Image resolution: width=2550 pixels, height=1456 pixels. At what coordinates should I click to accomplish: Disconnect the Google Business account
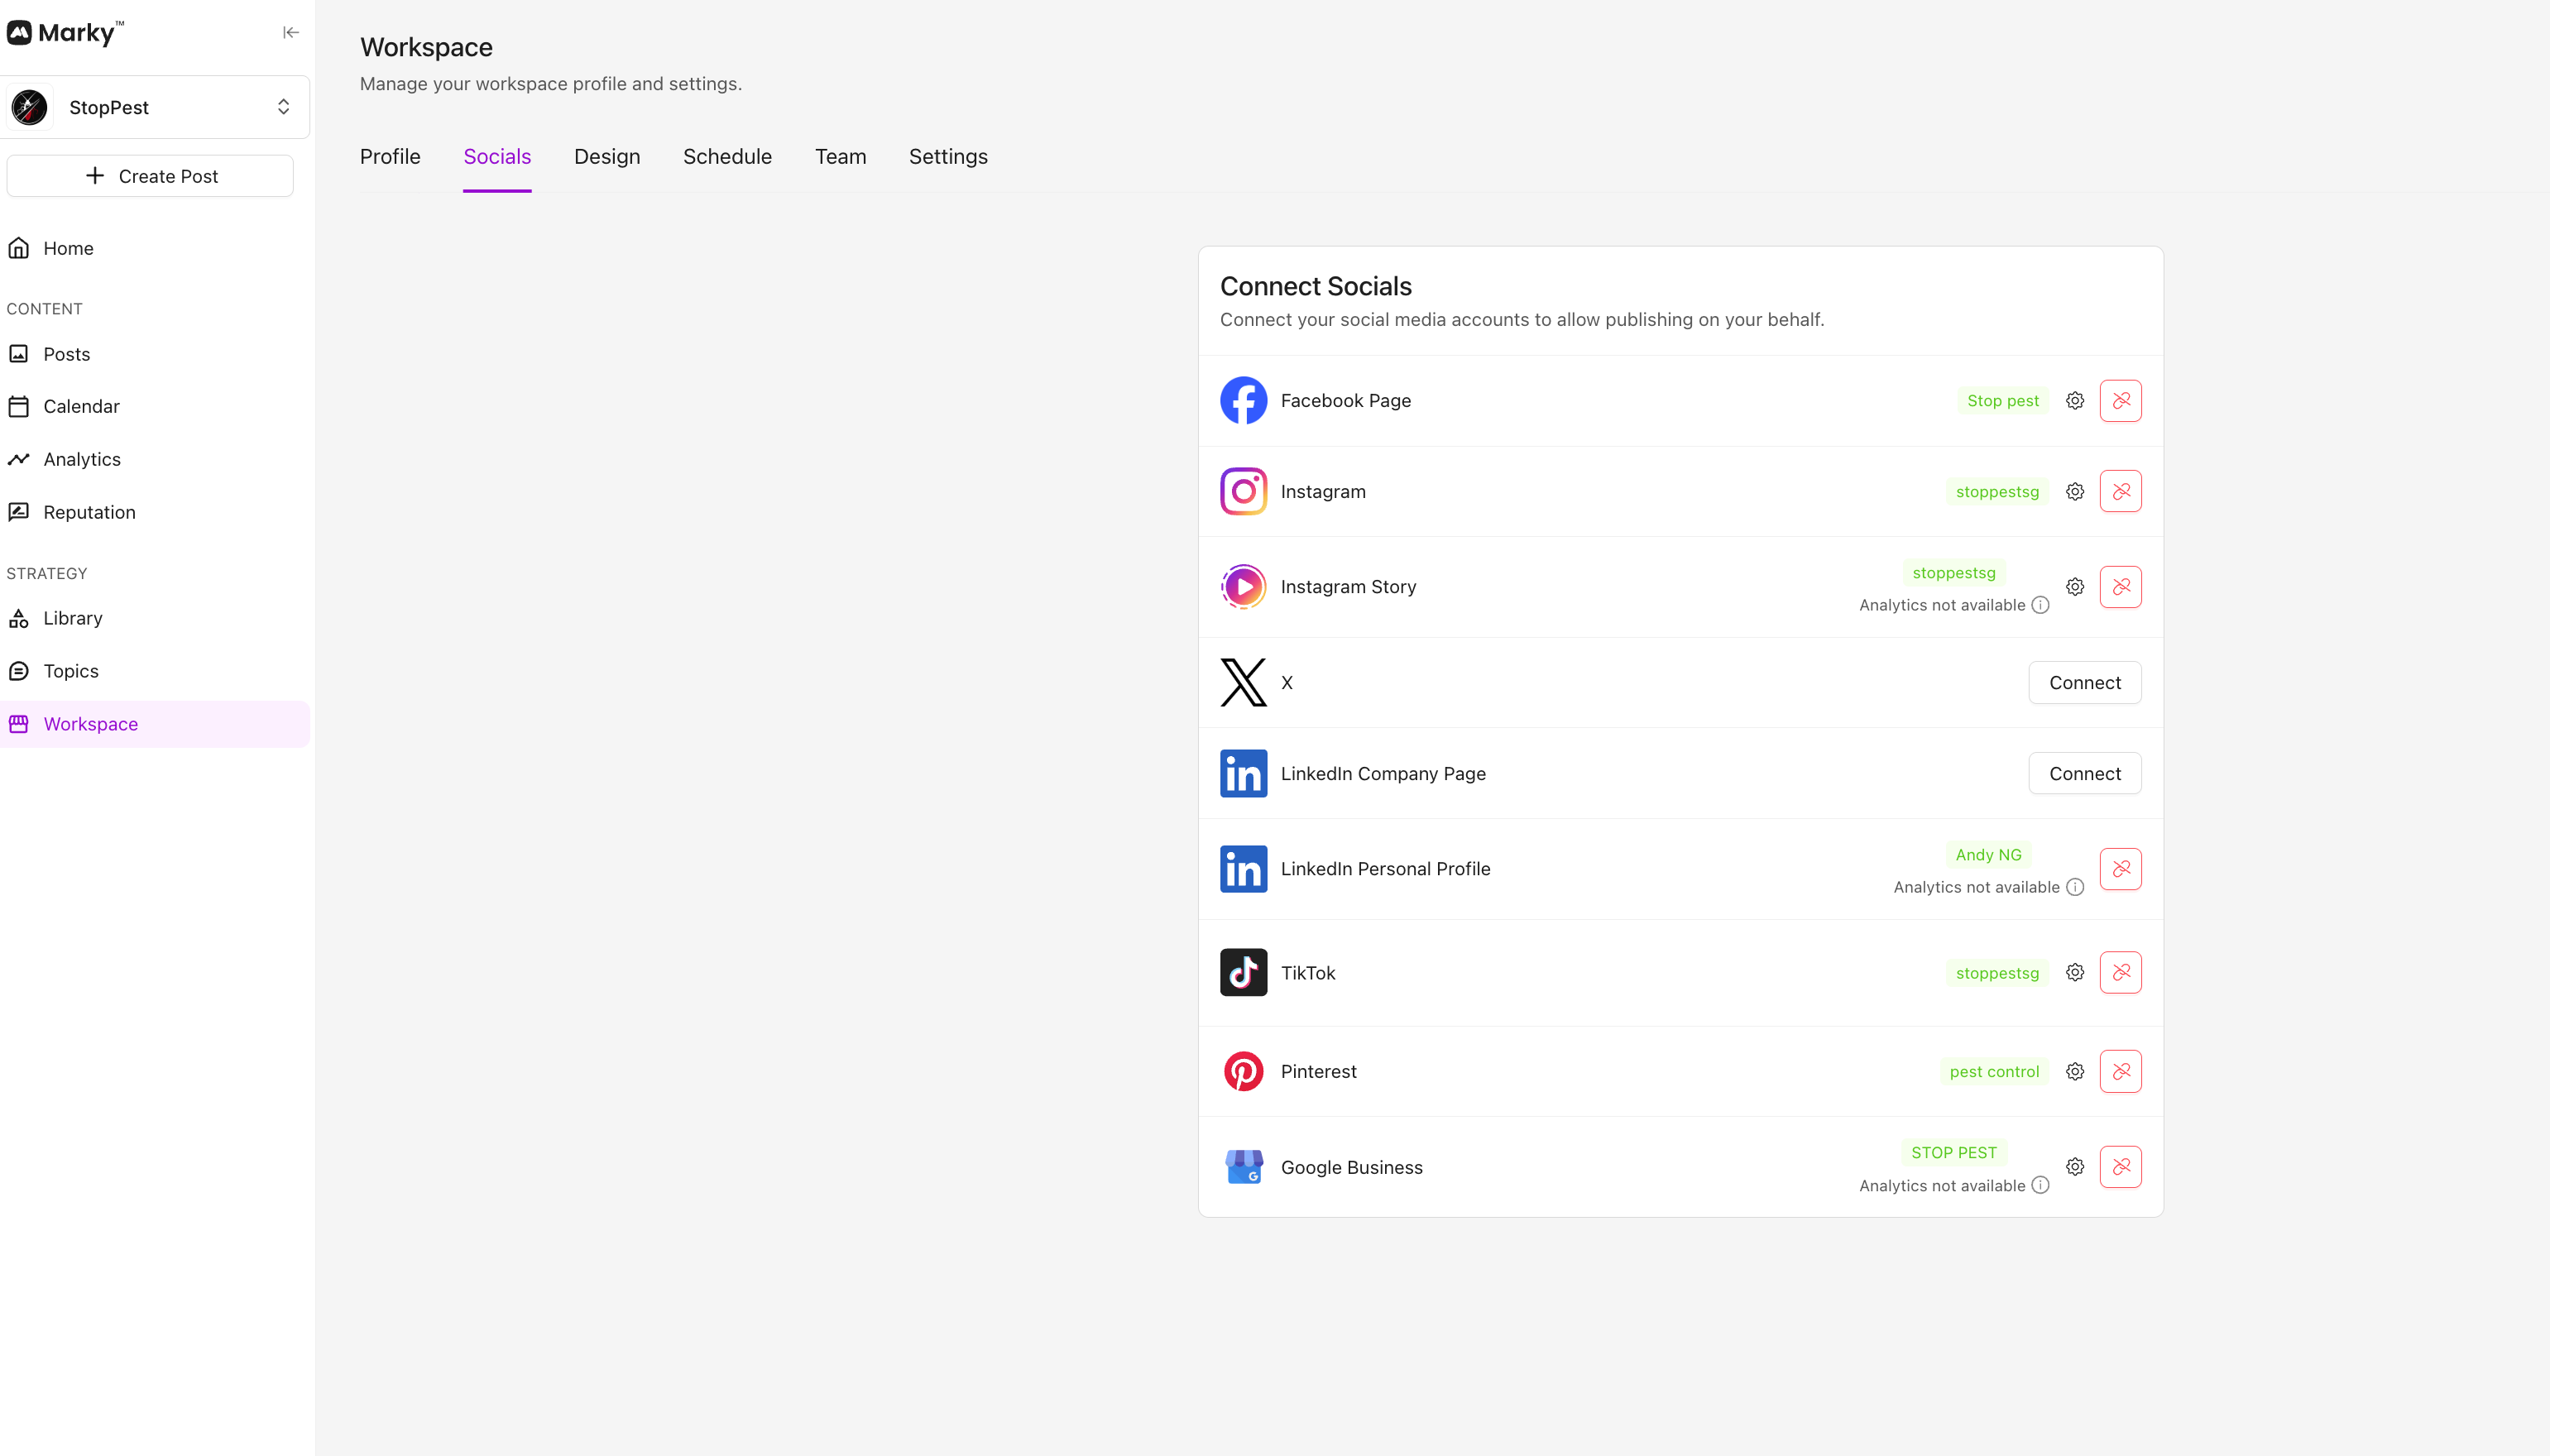(2120, 1167)
